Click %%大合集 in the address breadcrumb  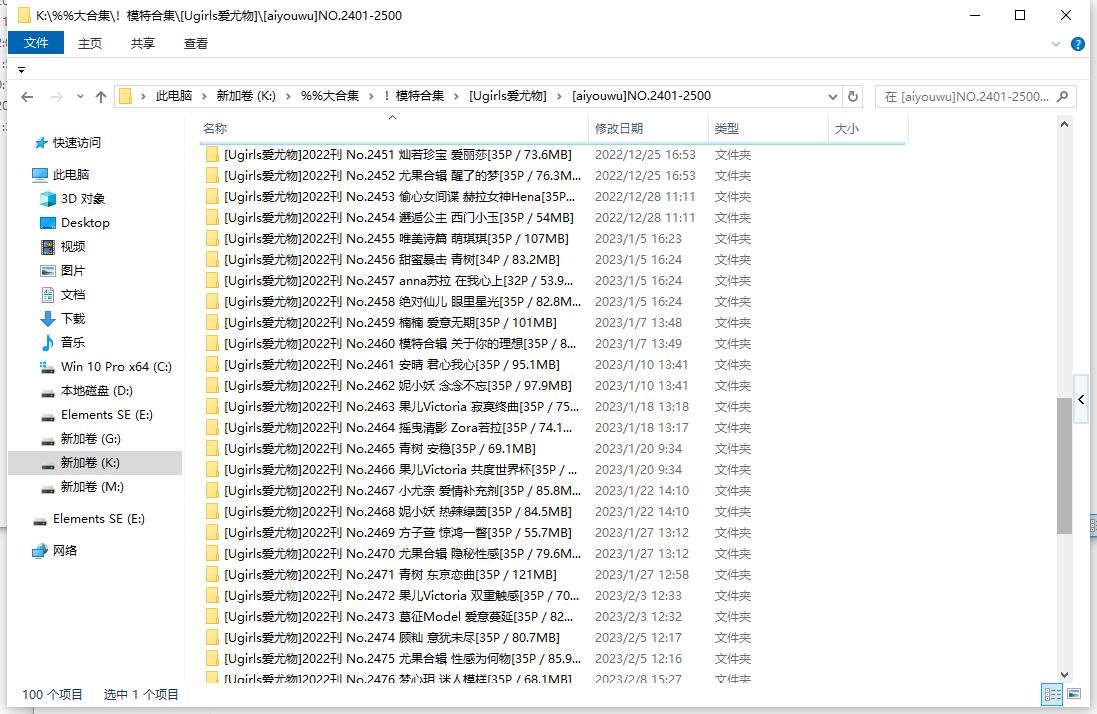[x=330, y=96]
